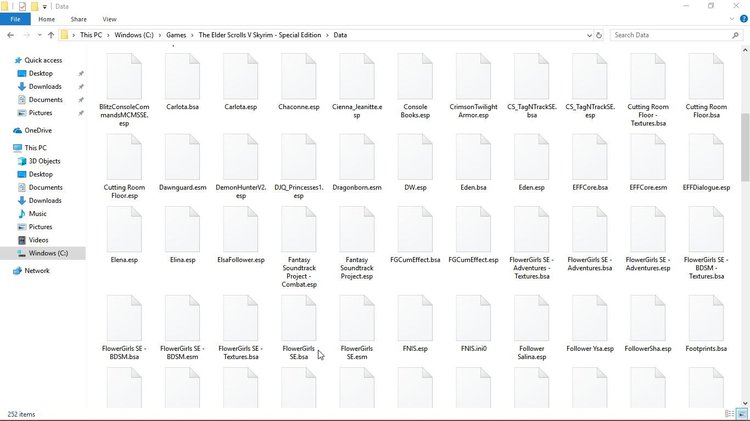Select the Carlota.esp file icon

[x=241, y=77]
